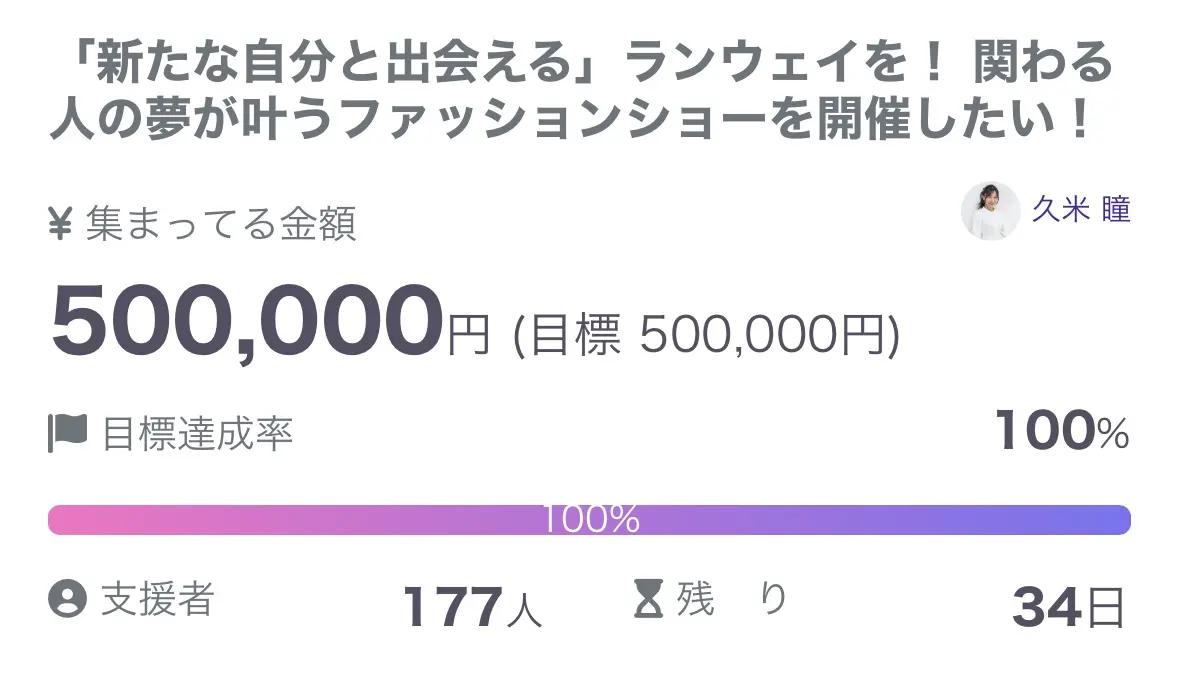This screenshot has height=687, width=1179.
Task: Open the 久米 瞳 profile link
Action: click(1081, 211)
